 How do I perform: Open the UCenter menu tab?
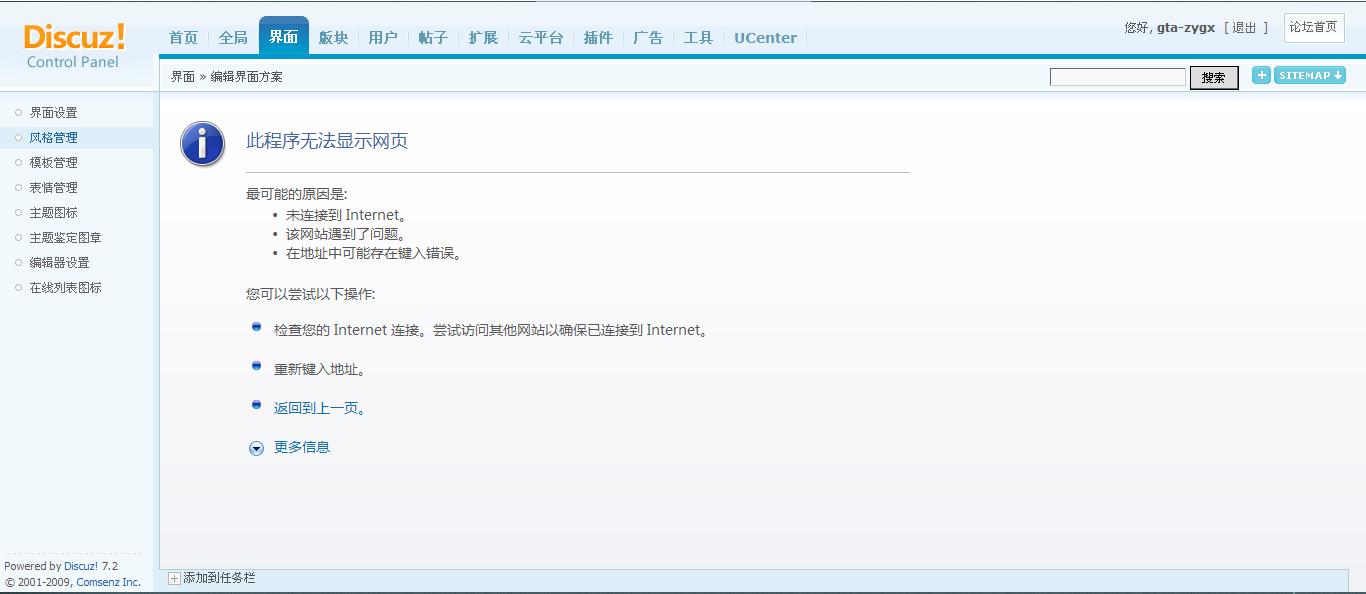pyautogui.click(x=765, y=37)
